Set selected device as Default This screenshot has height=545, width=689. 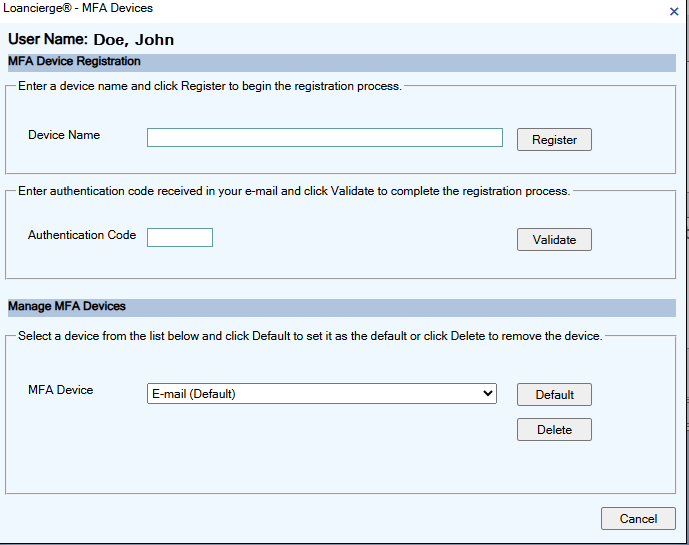point(554,395)
